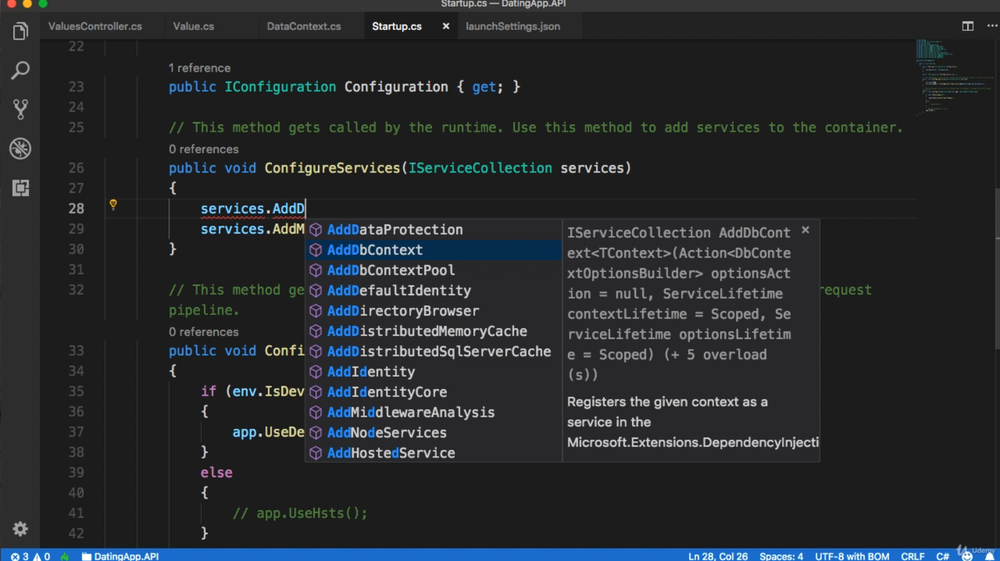Open the Search view in the activity bar
The width and height of the screenshot is (1000, 561).
[20, 71]
